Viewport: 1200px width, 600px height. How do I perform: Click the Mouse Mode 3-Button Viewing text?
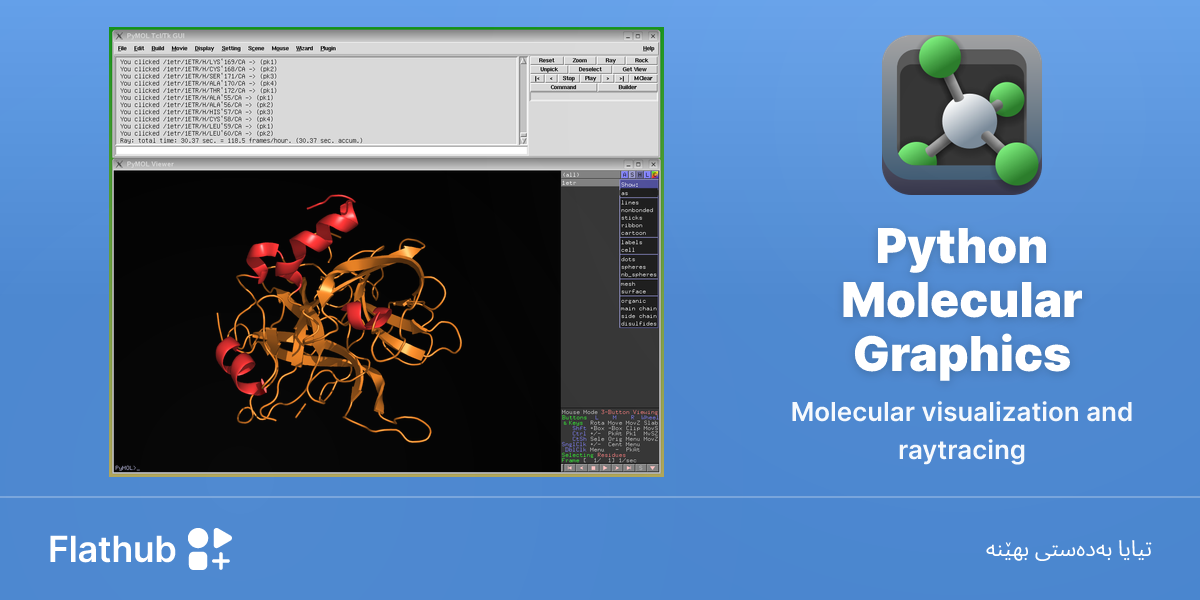(x=610, y=412)
